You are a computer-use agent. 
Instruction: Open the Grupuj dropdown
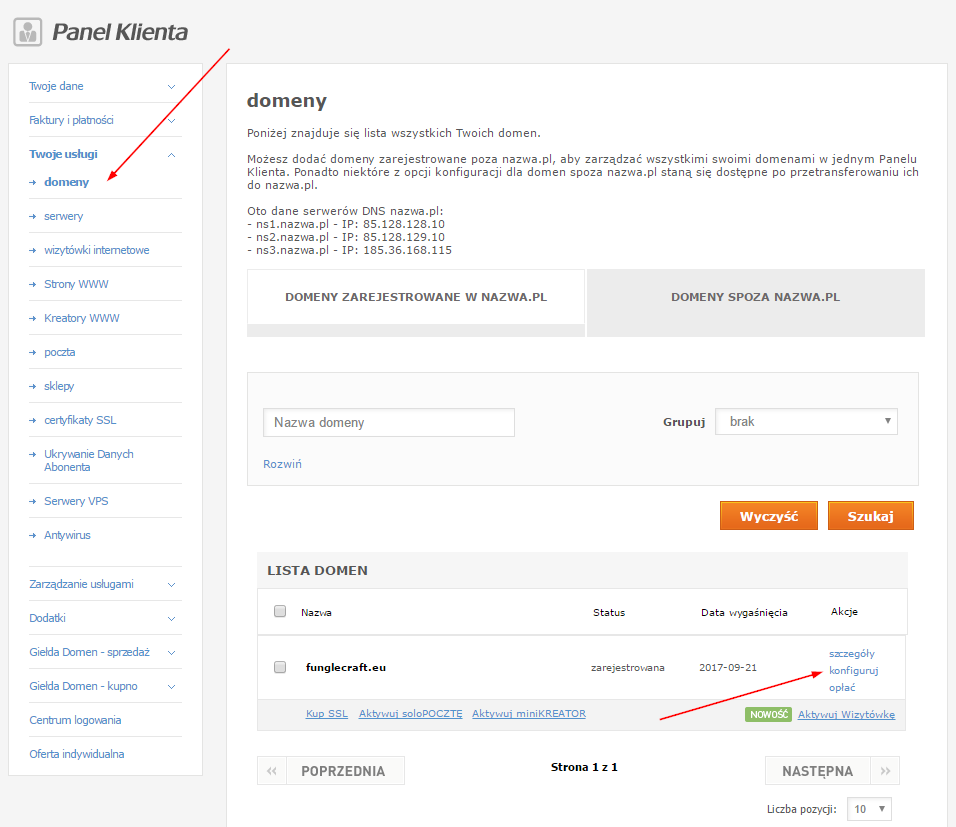[806, 422]
